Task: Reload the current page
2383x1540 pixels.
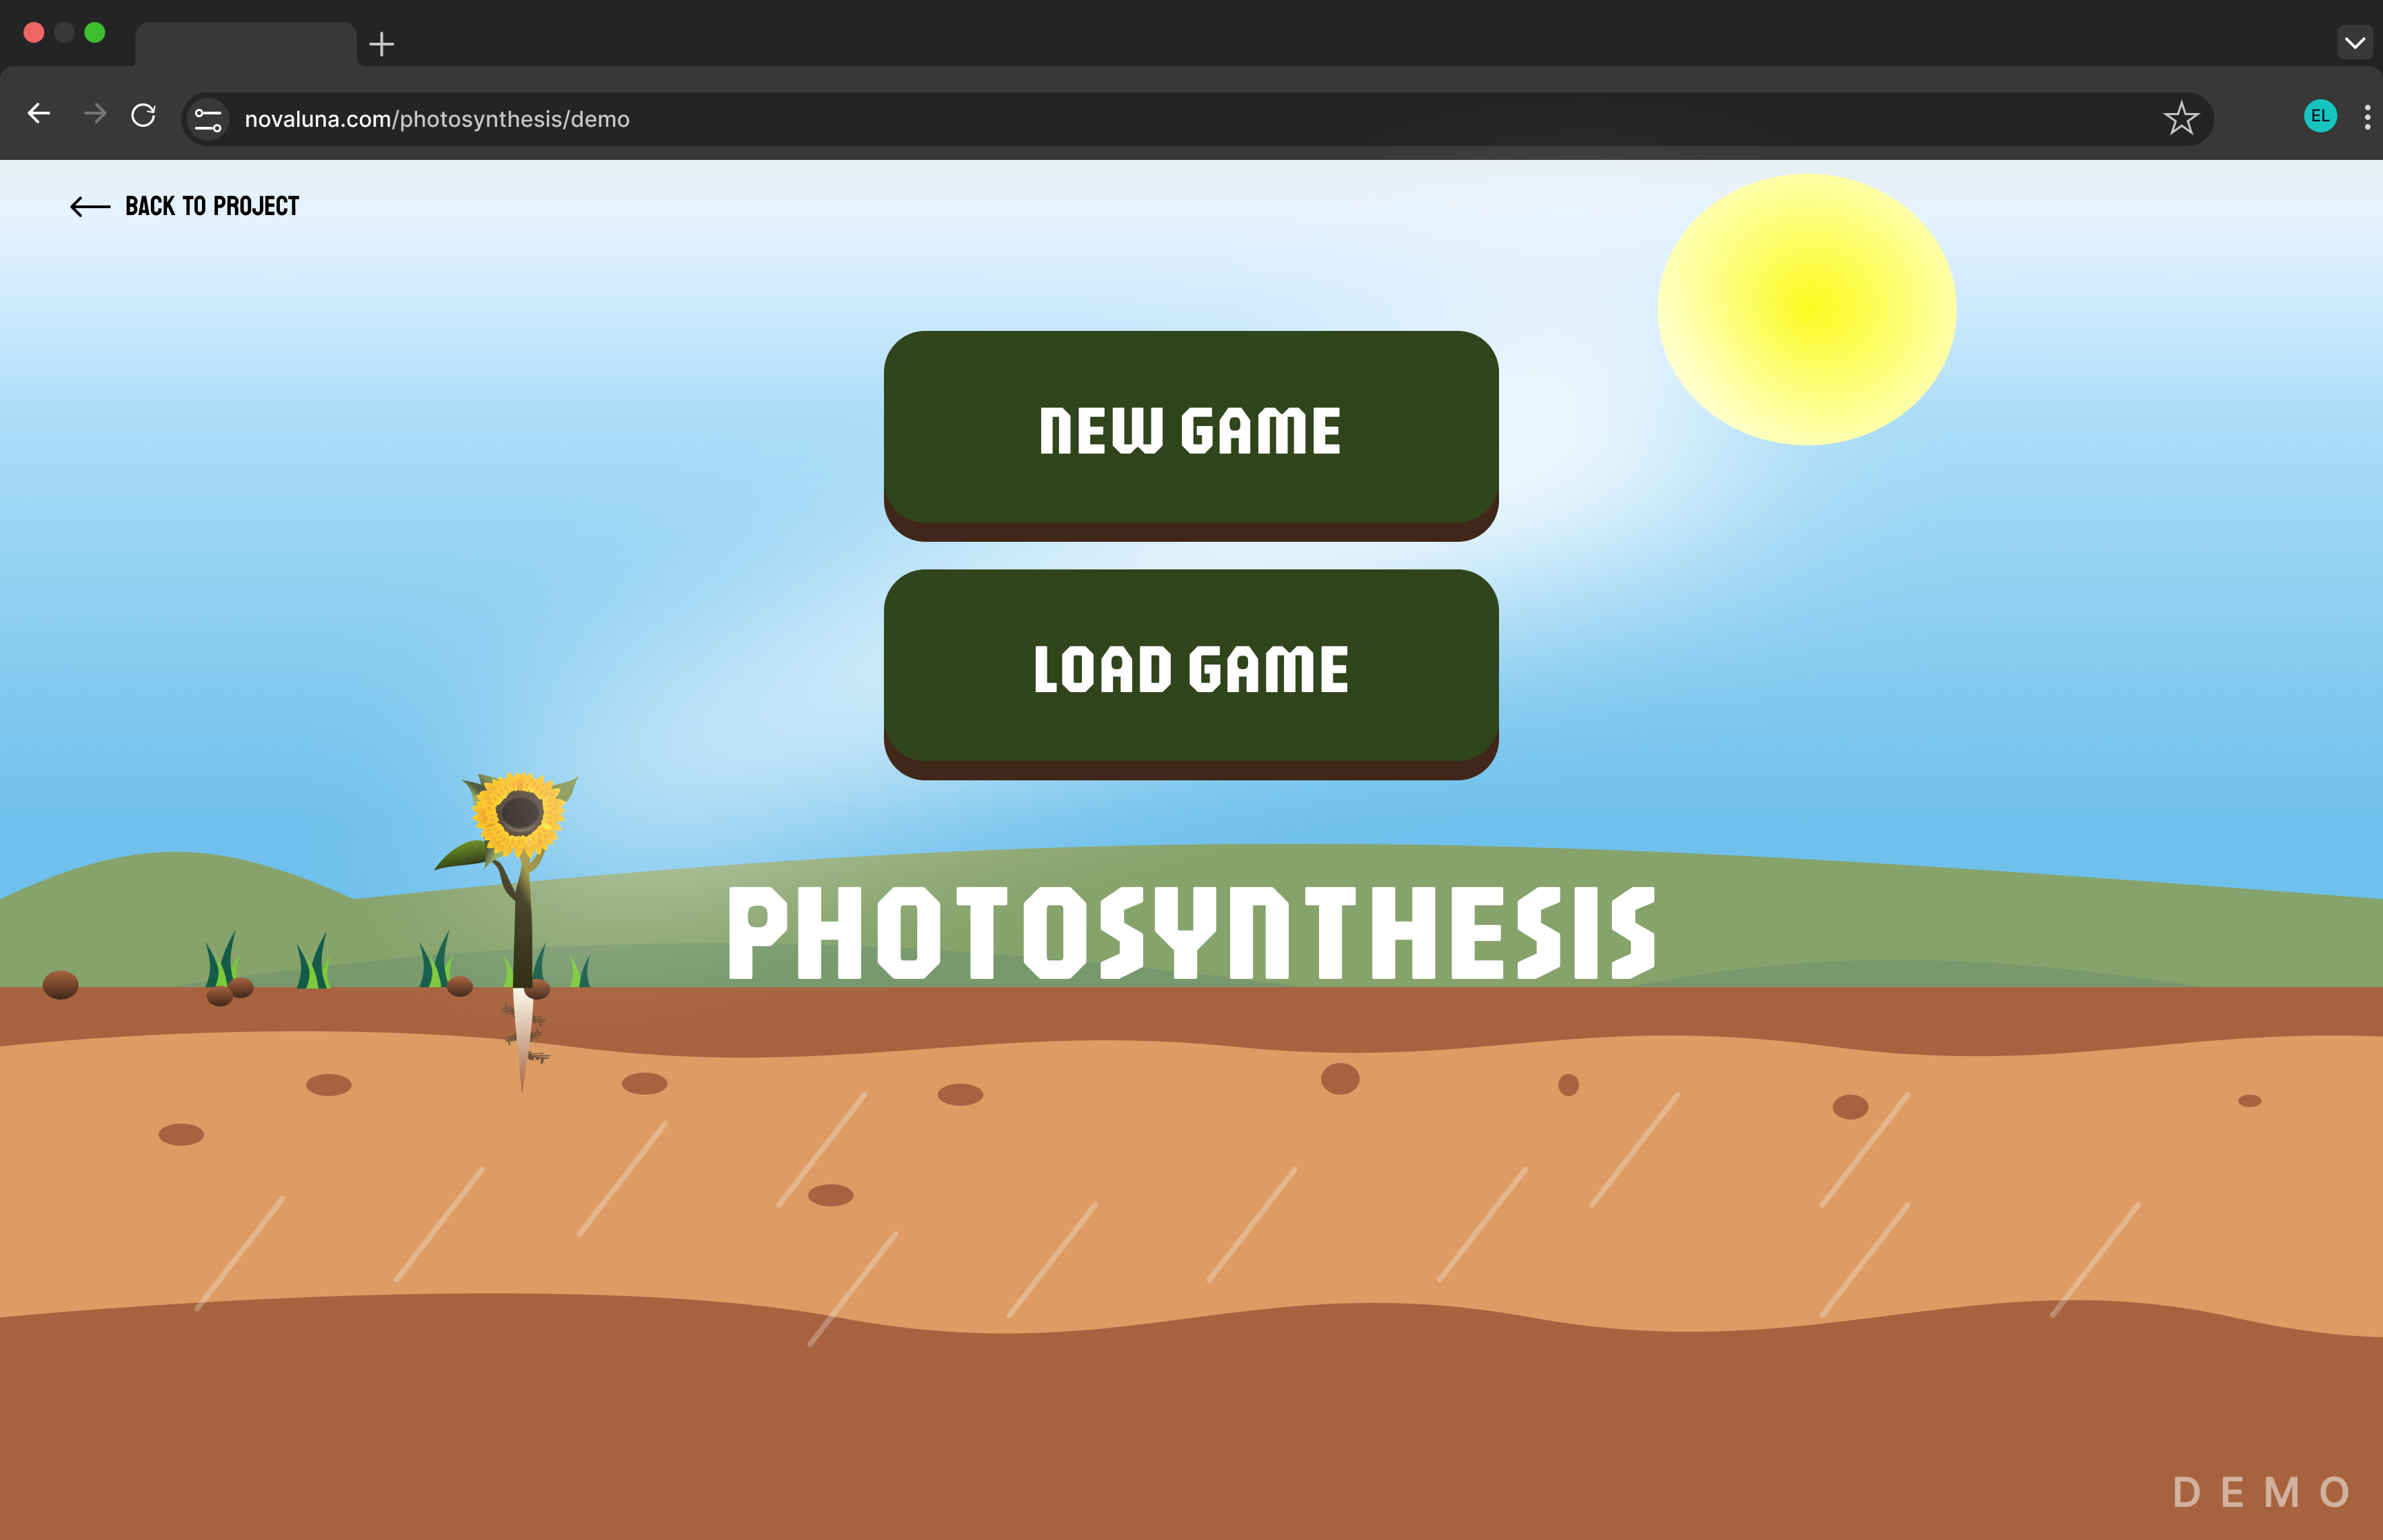Action: 144,115
